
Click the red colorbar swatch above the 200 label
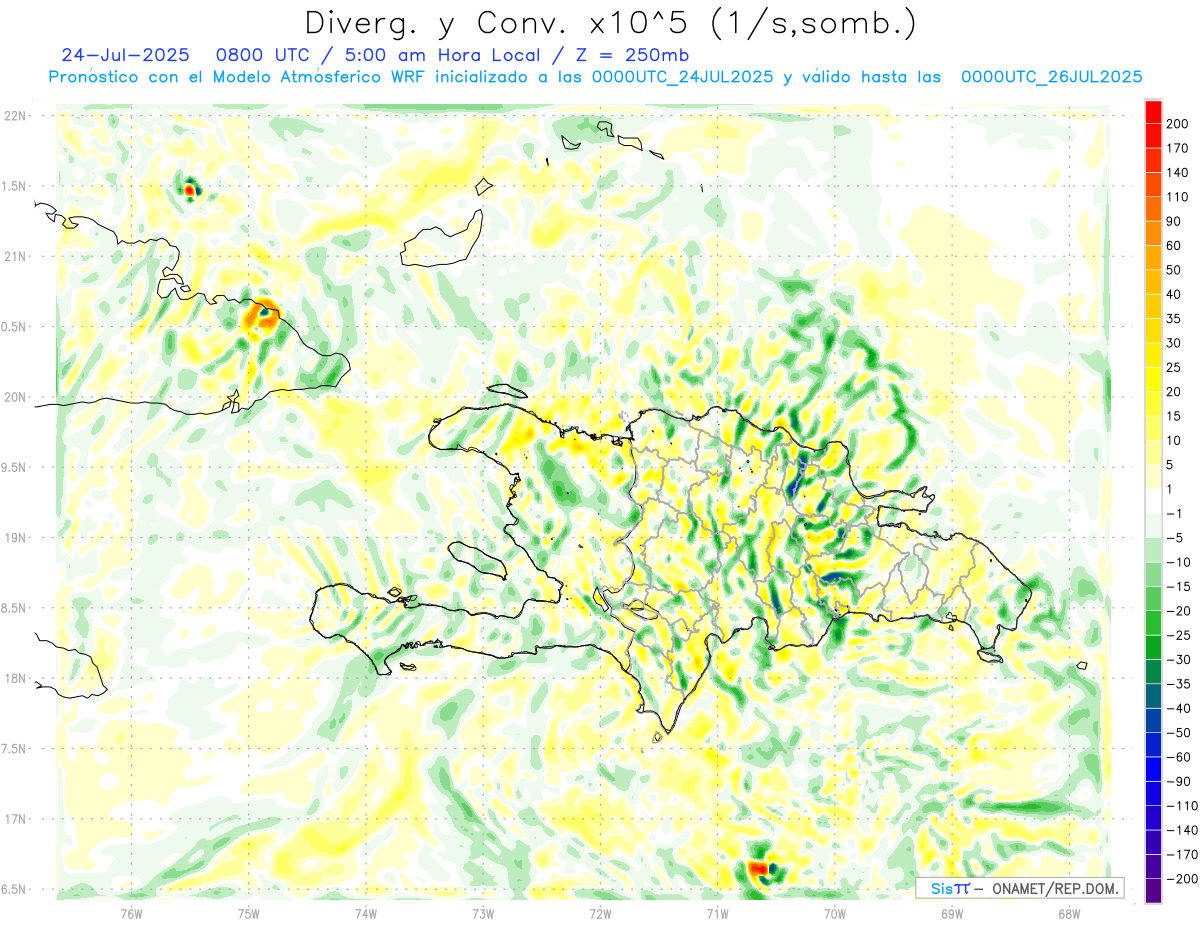point(1153,110)
